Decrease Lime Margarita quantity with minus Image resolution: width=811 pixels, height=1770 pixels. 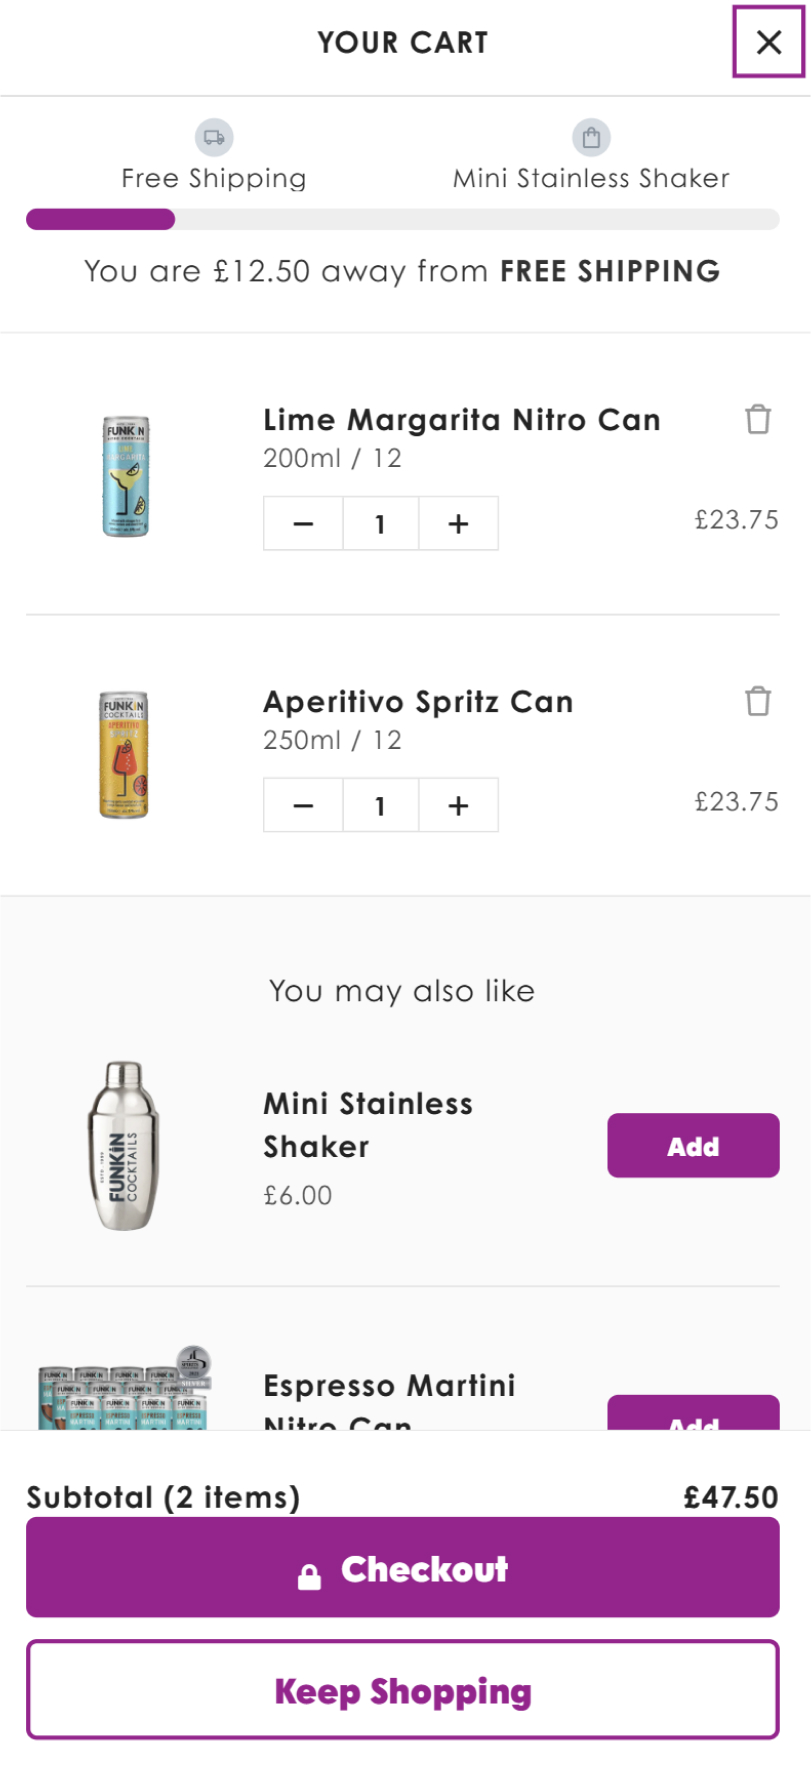pos(303,524)
